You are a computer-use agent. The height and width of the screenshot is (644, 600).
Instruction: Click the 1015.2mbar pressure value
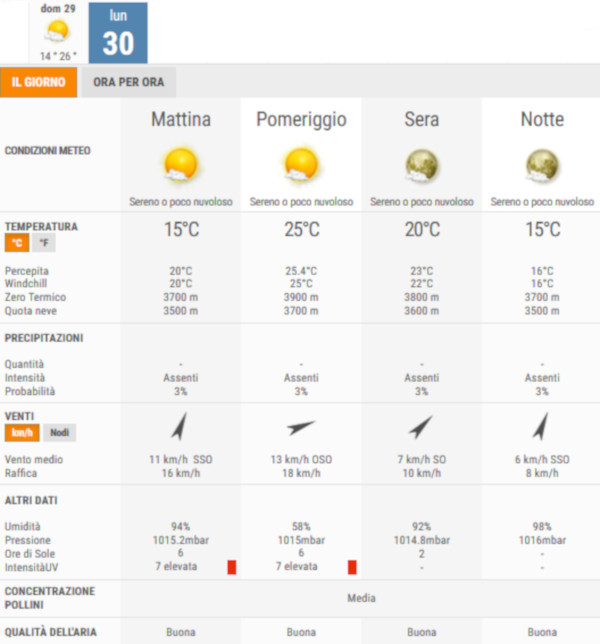tap(181, 540)
